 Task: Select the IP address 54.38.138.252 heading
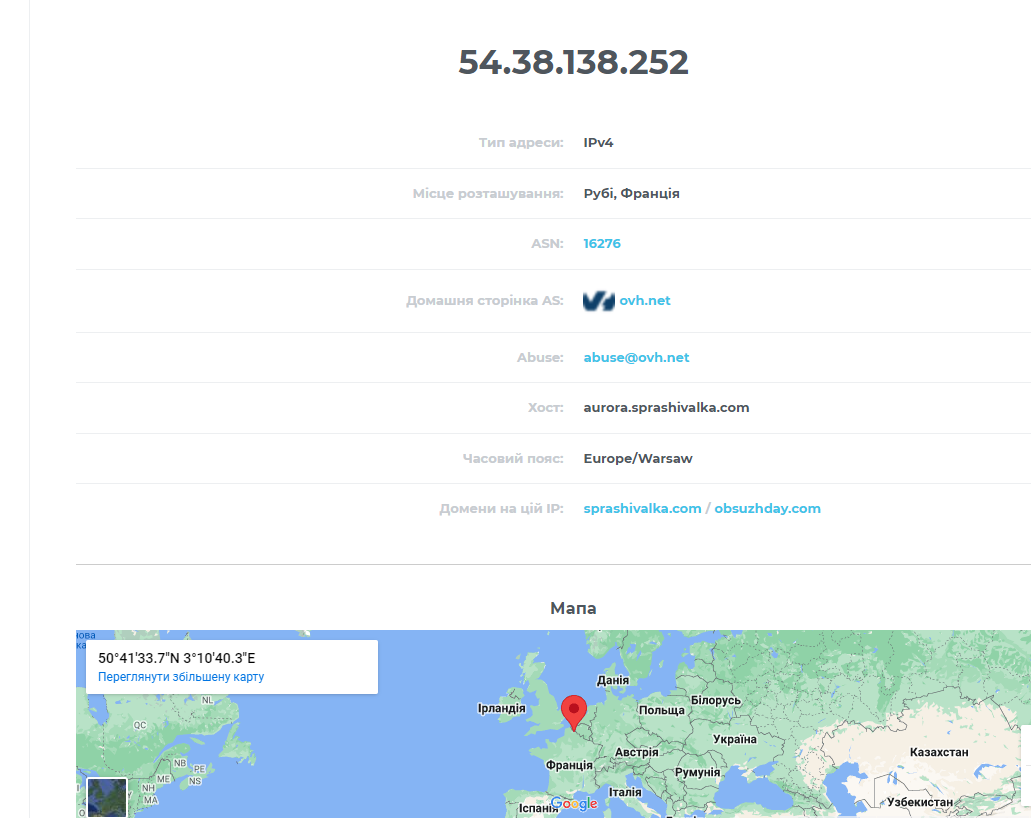point(573,62)
